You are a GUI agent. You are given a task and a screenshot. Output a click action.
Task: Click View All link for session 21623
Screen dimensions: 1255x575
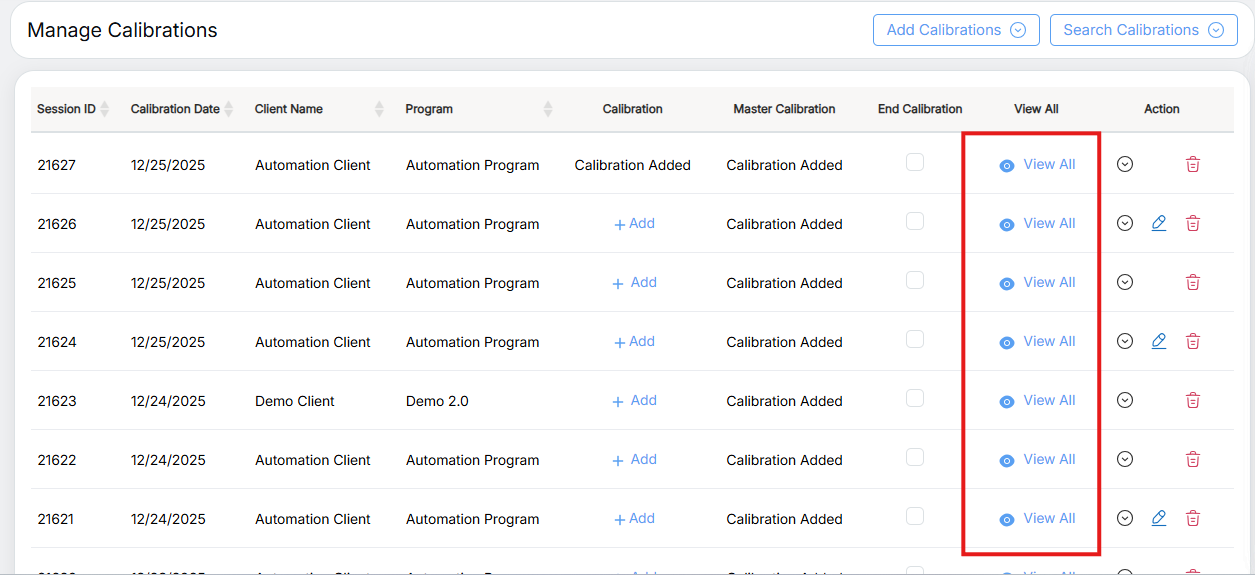click(x=1038, y=400)
